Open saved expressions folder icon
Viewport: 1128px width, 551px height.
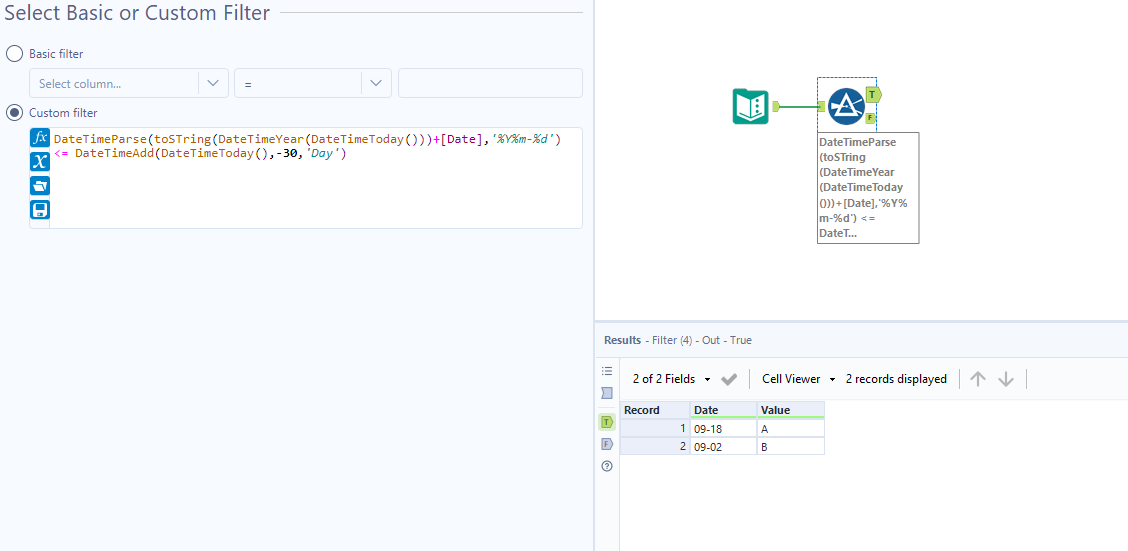[x=40, y=186]
